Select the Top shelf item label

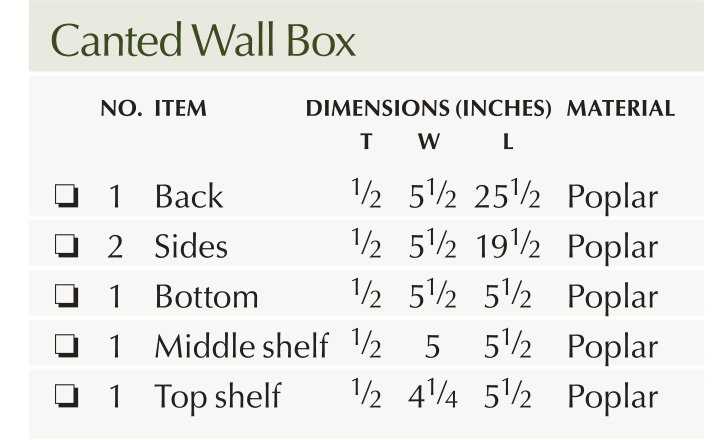coord(217,396)
